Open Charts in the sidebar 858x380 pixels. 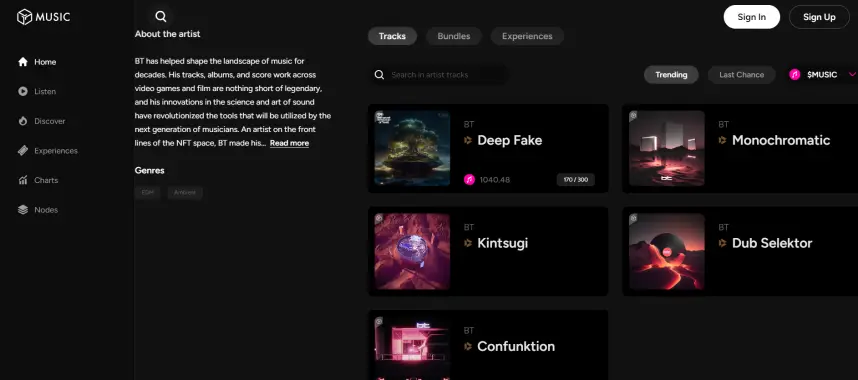(46, 180)
